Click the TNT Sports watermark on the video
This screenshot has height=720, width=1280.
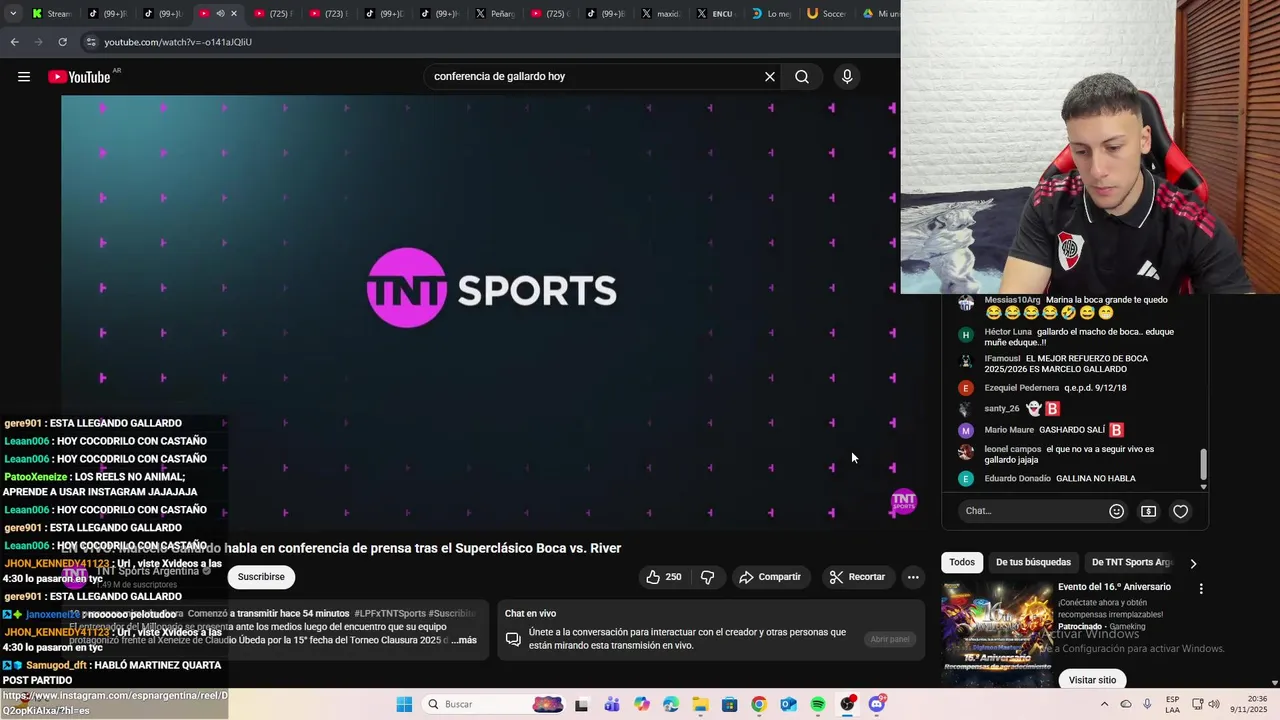[x=904, y=502]
